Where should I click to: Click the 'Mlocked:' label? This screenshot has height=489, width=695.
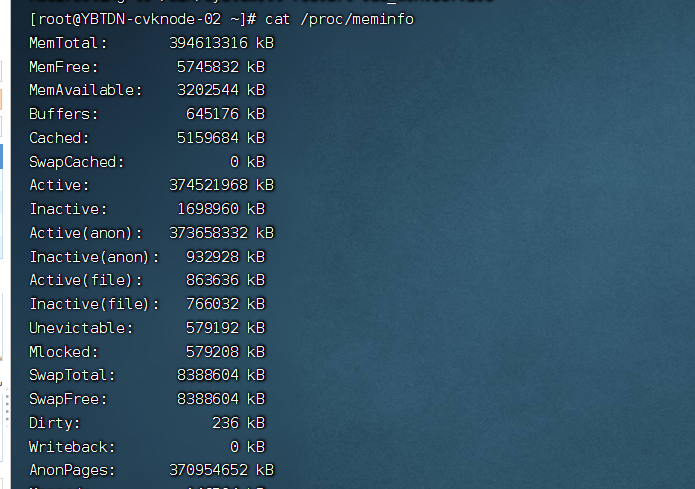64,352
